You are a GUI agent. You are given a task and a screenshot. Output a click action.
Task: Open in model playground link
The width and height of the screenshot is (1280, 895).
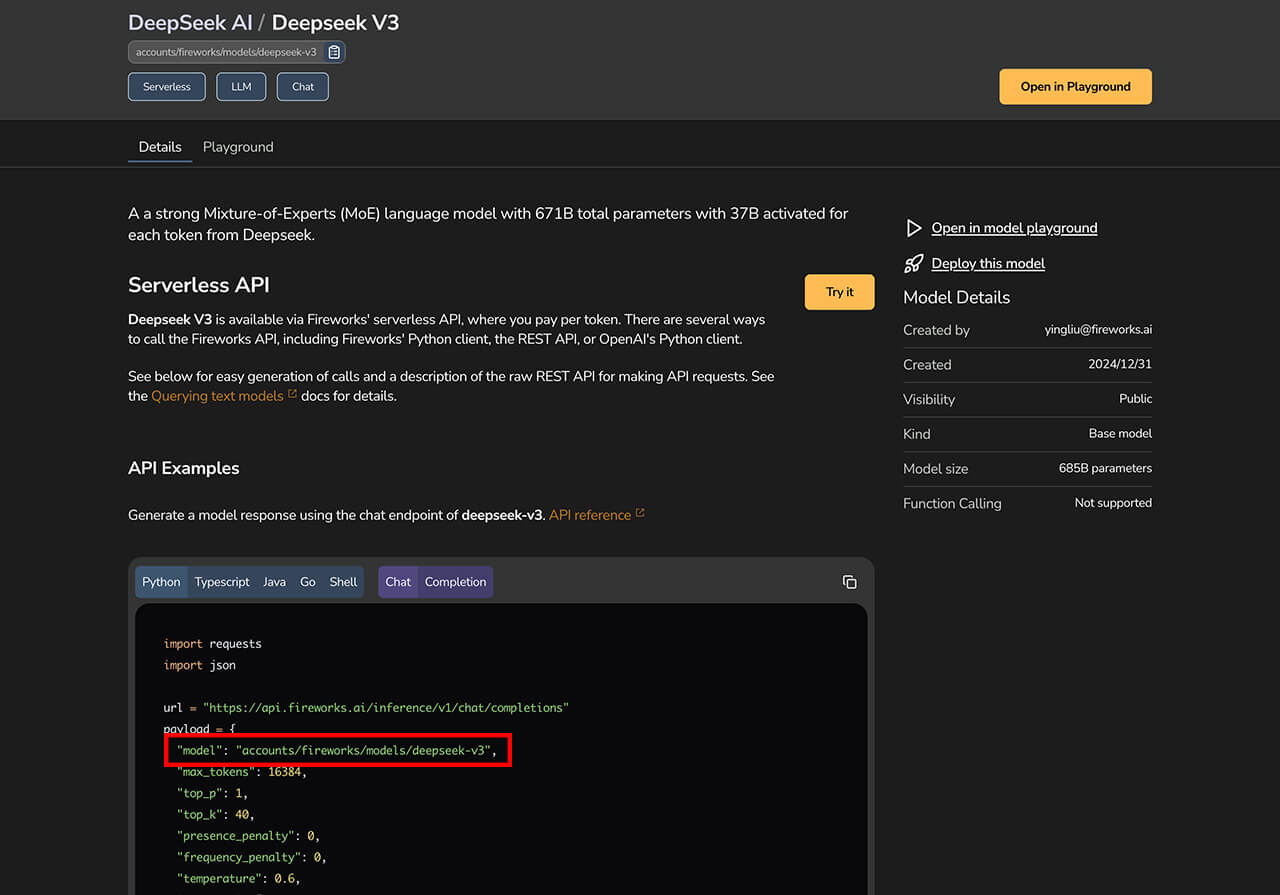(x=1014, y=228)
